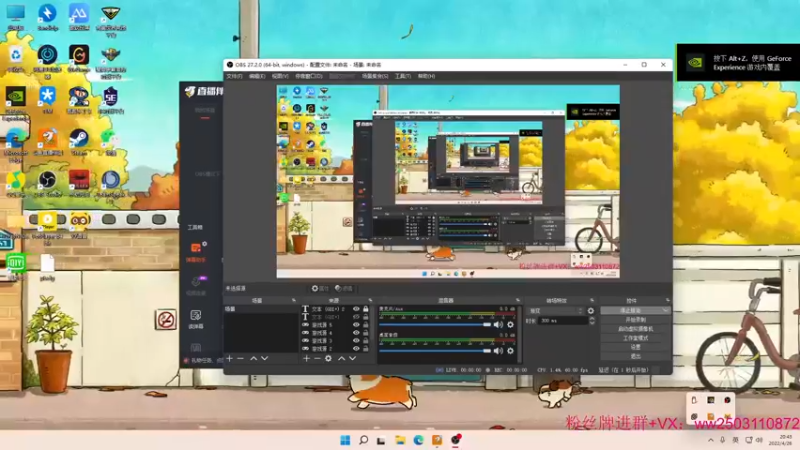Toggle lock on source number 2
This screenshot has height=450, width=800.
pos(365,348)
